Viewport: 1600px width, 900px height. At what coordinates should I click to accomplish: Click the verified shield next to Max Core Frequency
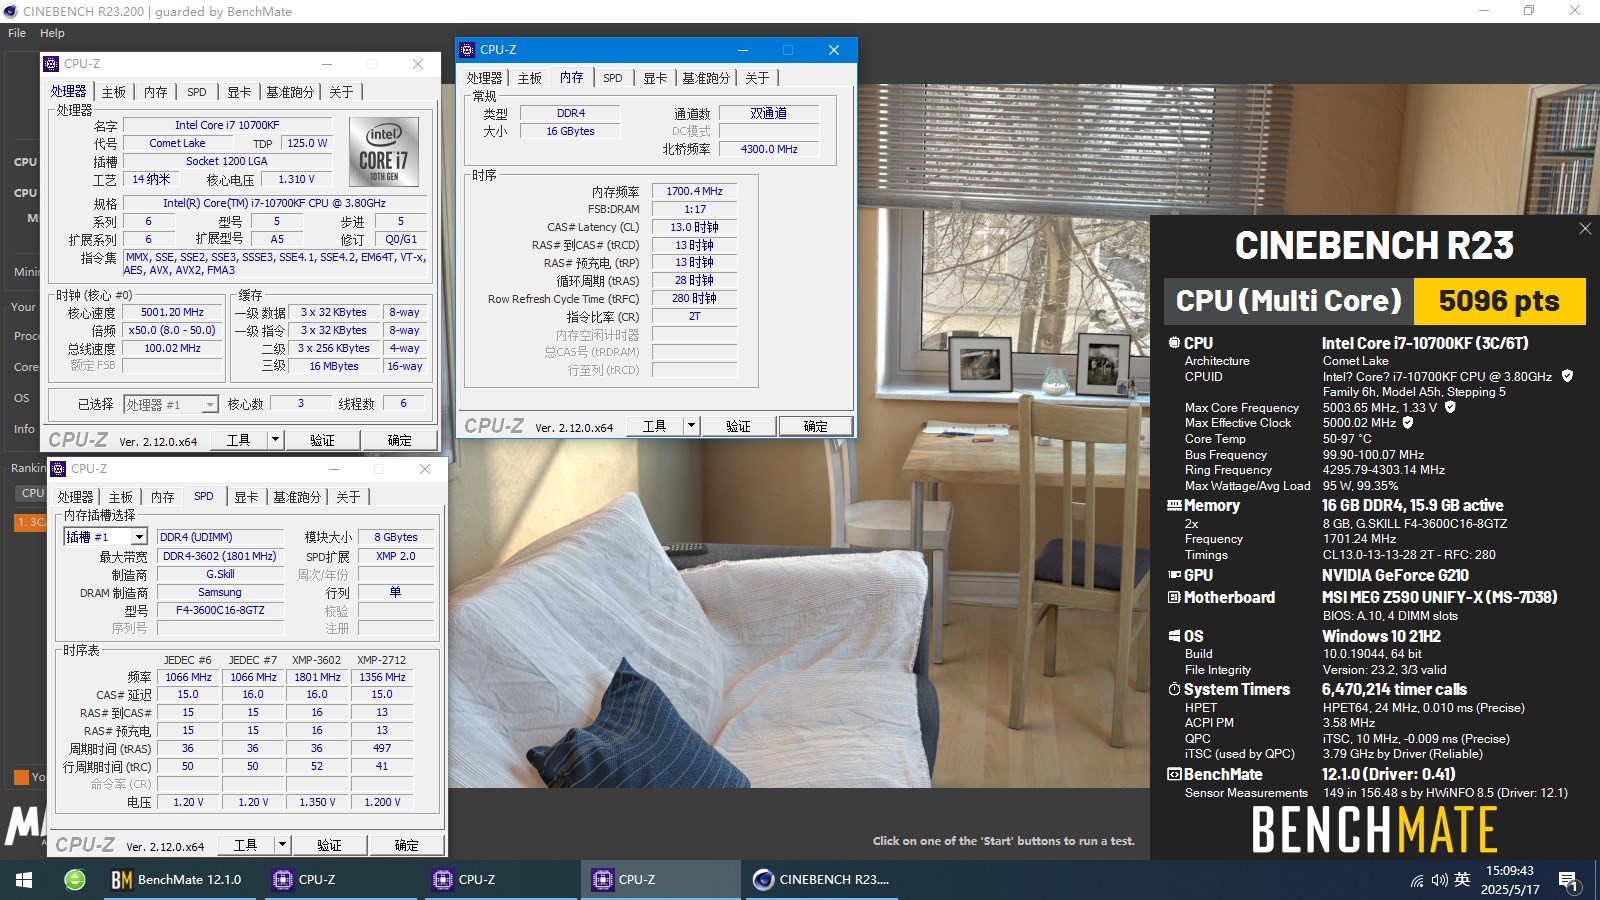pos(1450,407)
